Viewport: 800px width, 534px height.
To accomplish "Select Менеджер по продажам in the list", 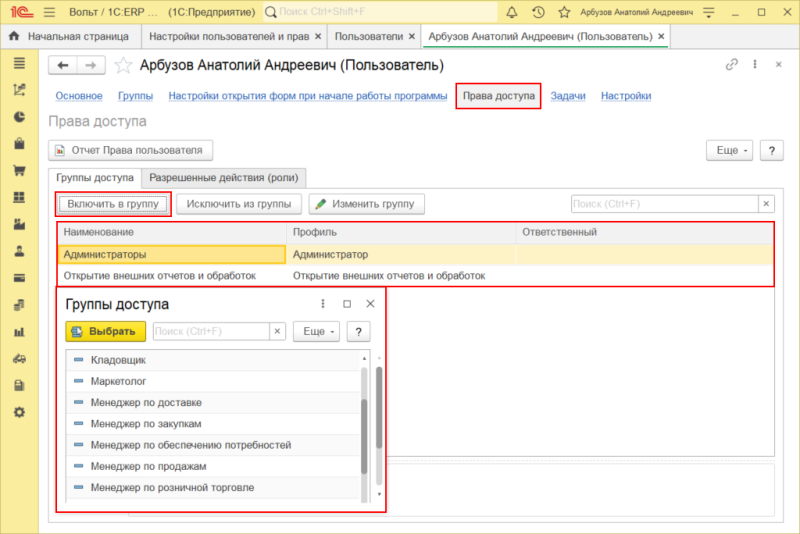I will [x=148, y=466].
